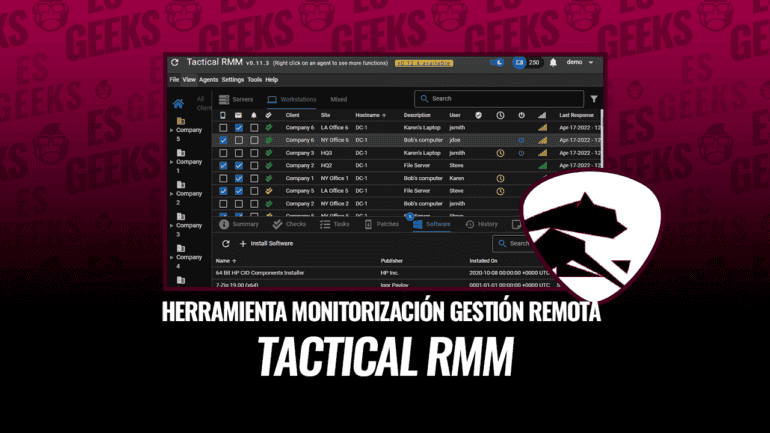Click green check status icon in LA Office 6 row
Viewport: 770px width, 433px height.
pyautogui.click(x=269, y=128)
